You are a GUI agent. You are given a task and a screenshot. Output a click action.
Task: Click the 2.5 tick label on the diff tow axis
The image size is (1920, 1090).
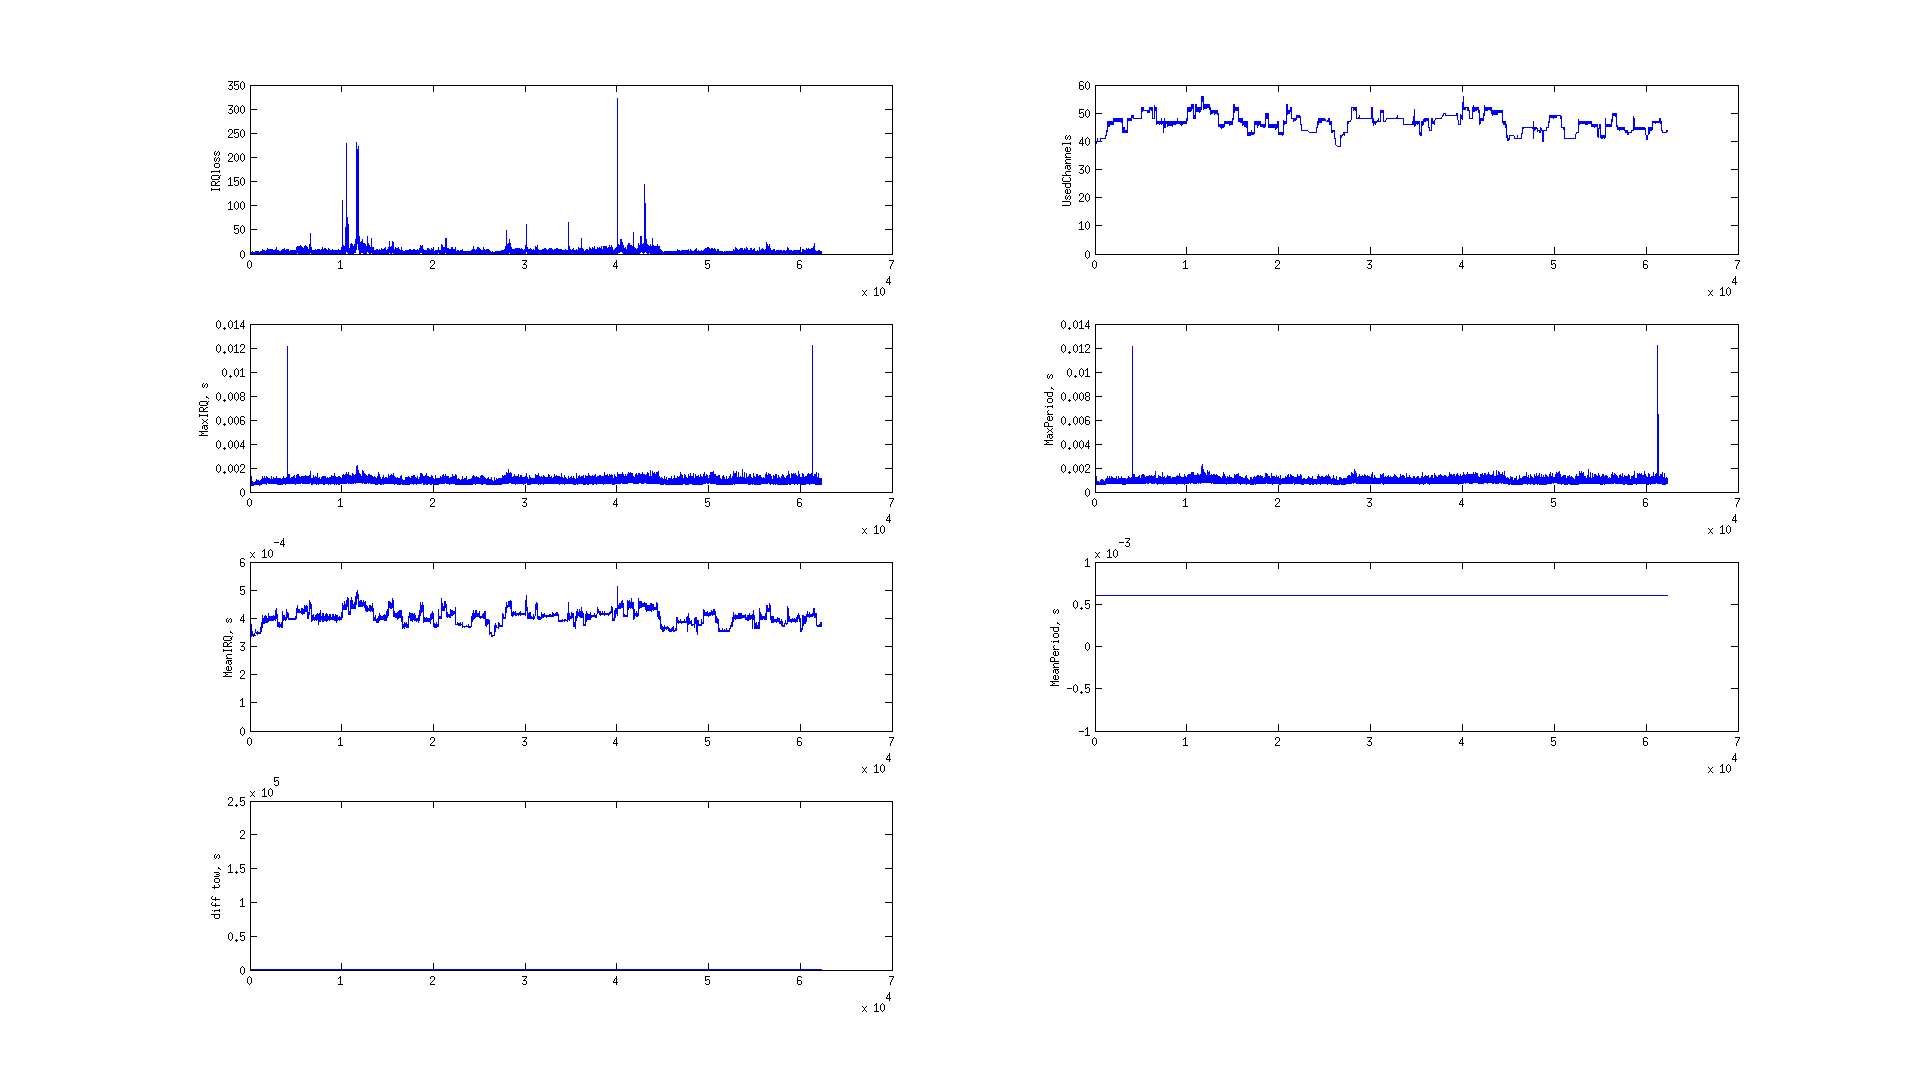pos(236,802)
